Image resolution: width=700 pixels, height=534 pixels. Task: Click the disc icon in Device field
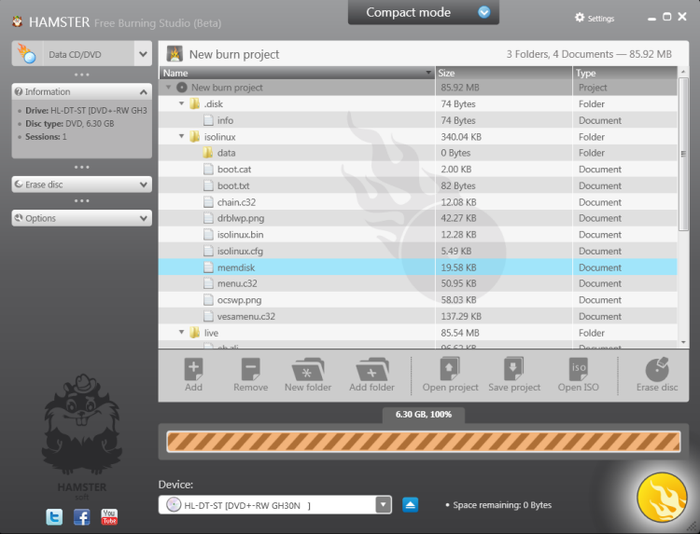pos(173,505)
